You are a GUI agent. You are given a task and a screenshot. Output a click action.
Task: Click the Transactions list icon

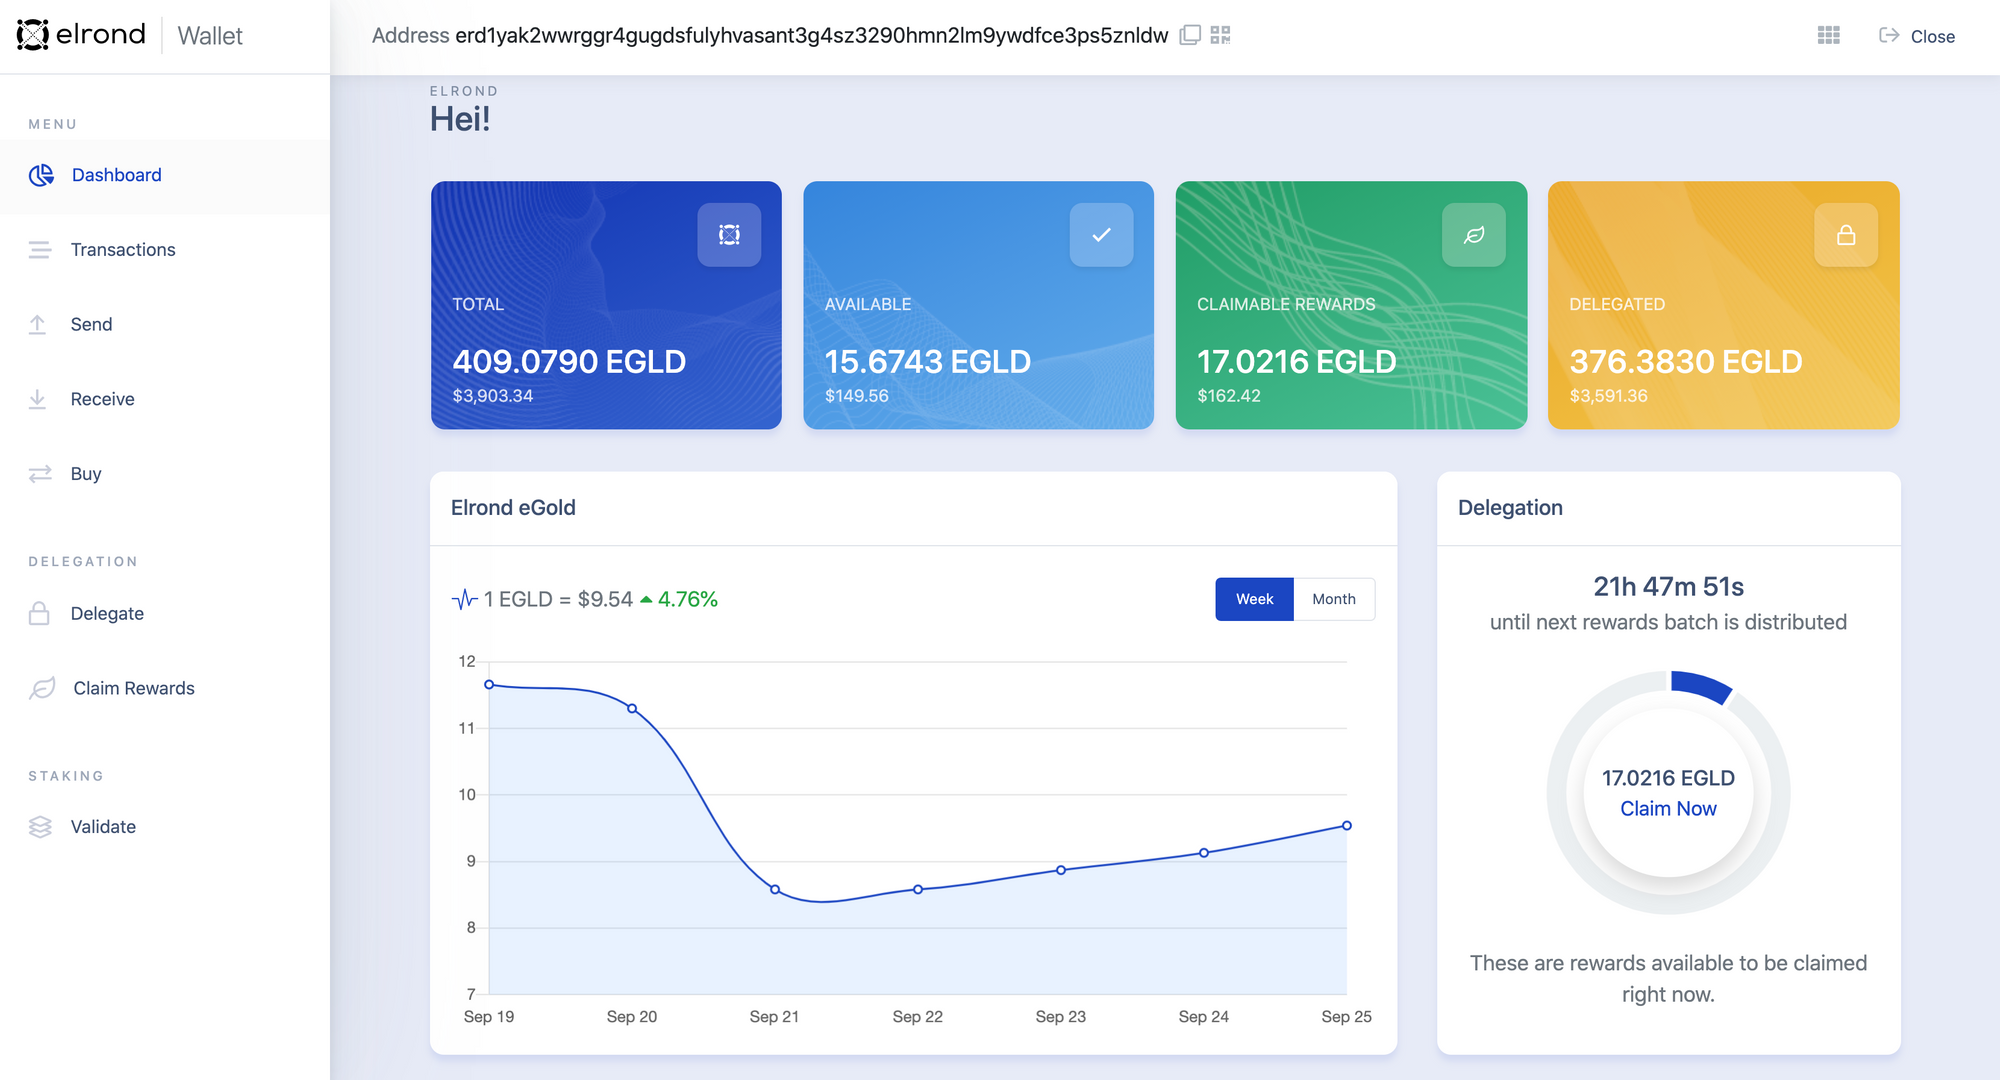click(39, 250)
